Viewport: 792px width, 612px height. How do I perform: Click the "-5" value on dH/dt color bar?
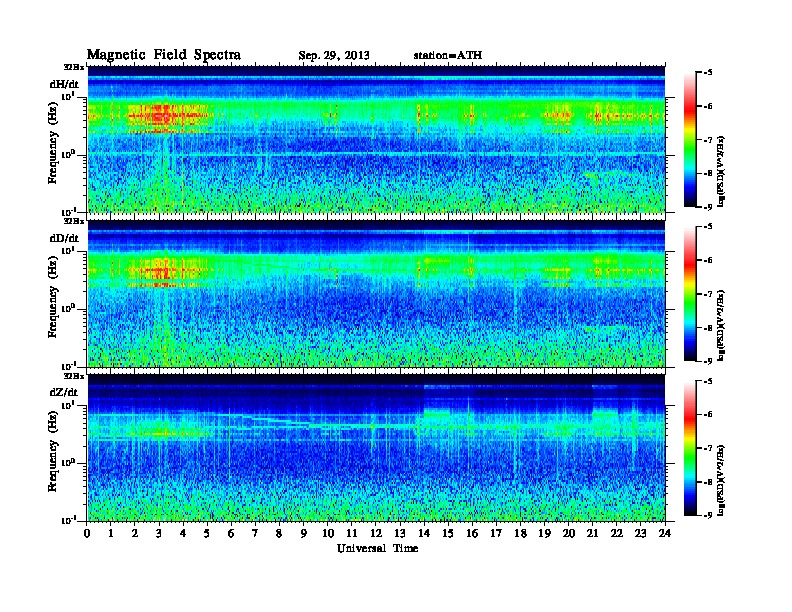point(707,73)
